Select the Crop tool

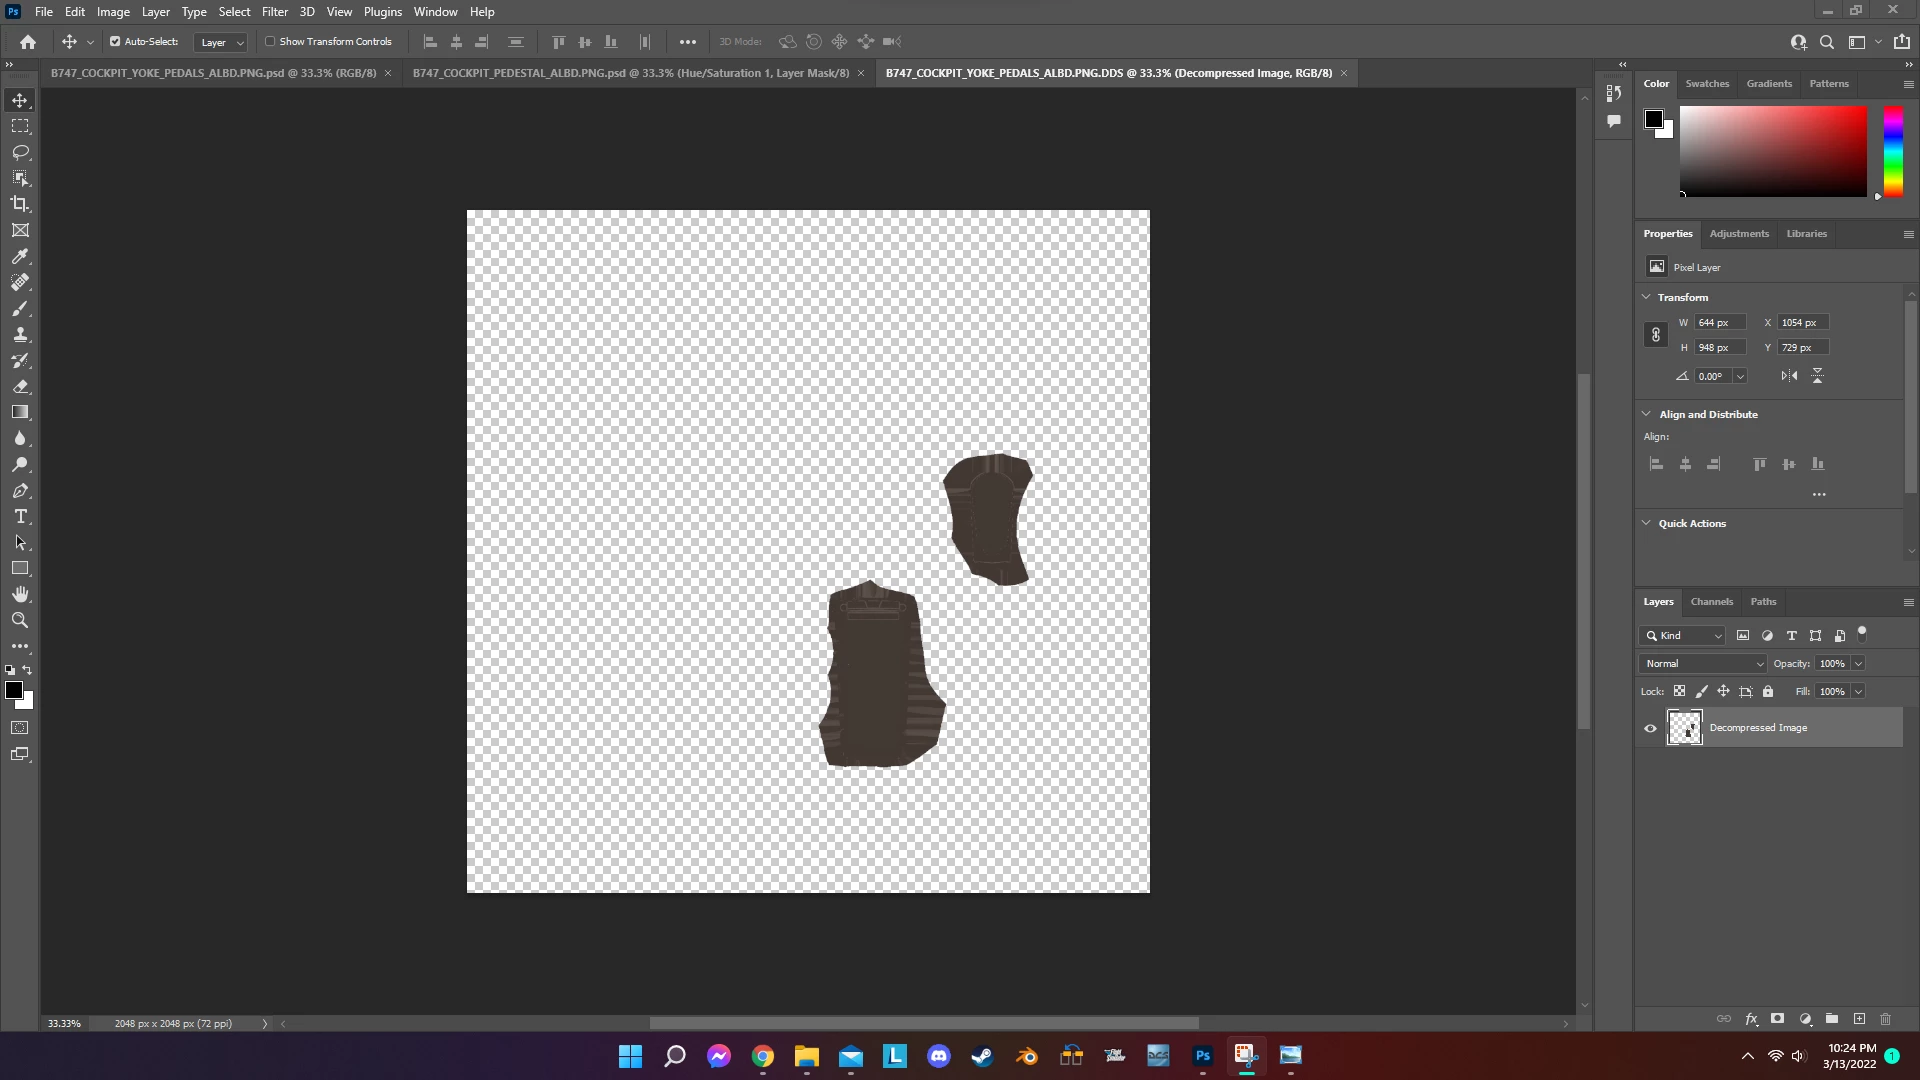20,204
